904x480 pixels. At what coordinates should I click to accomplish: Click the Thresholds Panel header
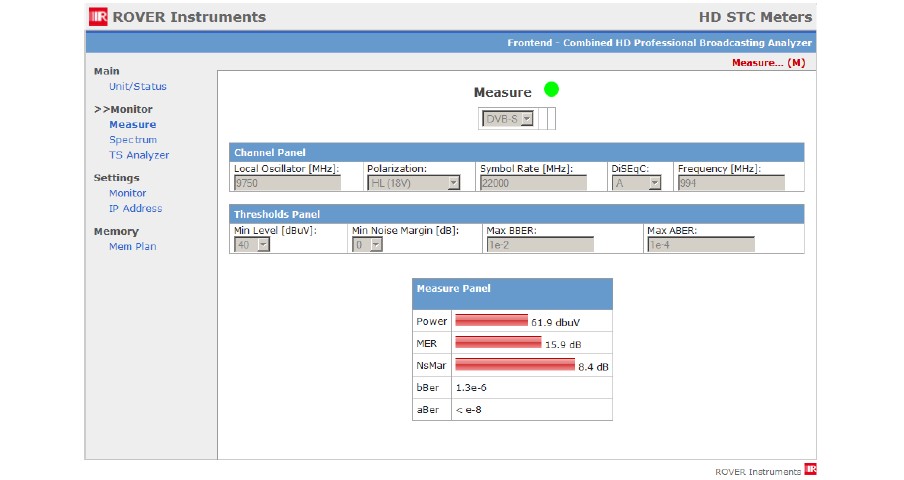click(x=517, y=214)
